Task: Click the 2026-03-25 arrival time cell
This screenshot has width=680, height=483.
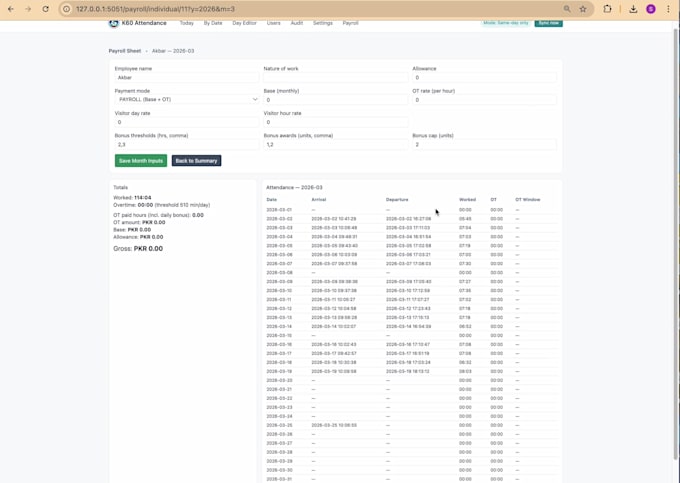Action: (x=334, y=425)
